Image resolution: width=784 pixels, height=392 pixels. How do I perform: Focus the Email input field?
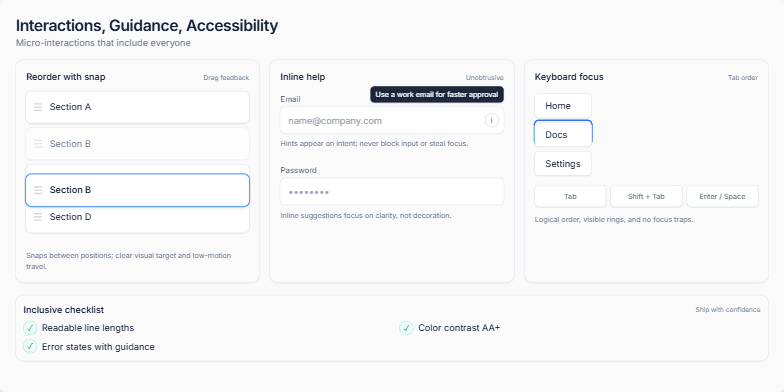coord(392,120)
